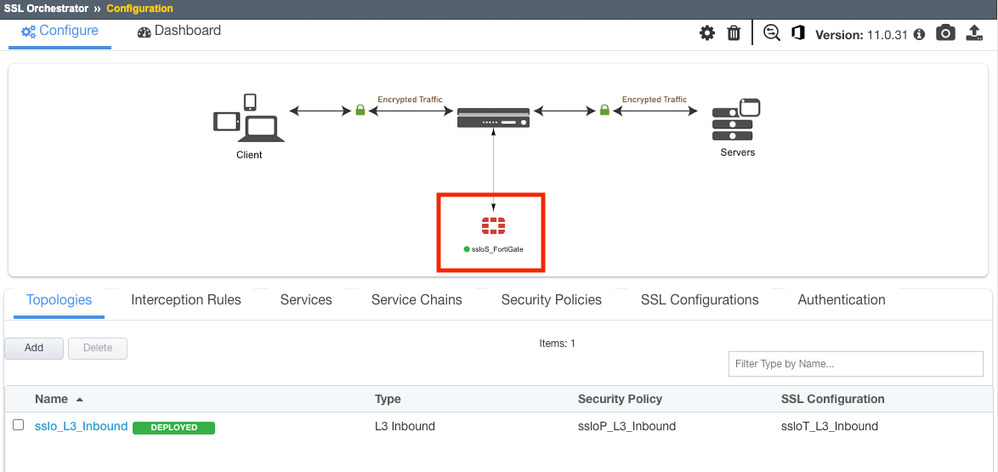Click the Office 365 icon
This screenshot has height=472, width=998.
coord(798,33)
